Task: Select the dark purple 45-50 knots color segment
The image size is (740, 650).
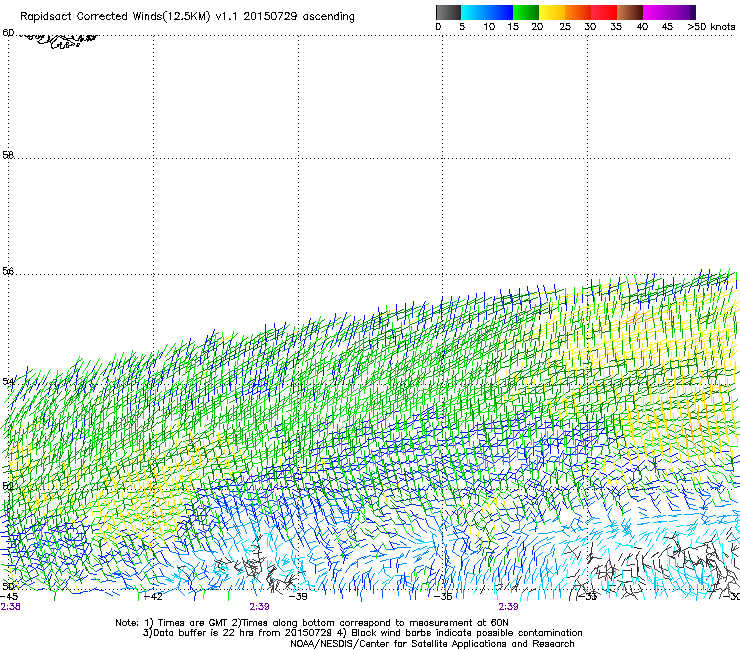Action: point(682,12)
